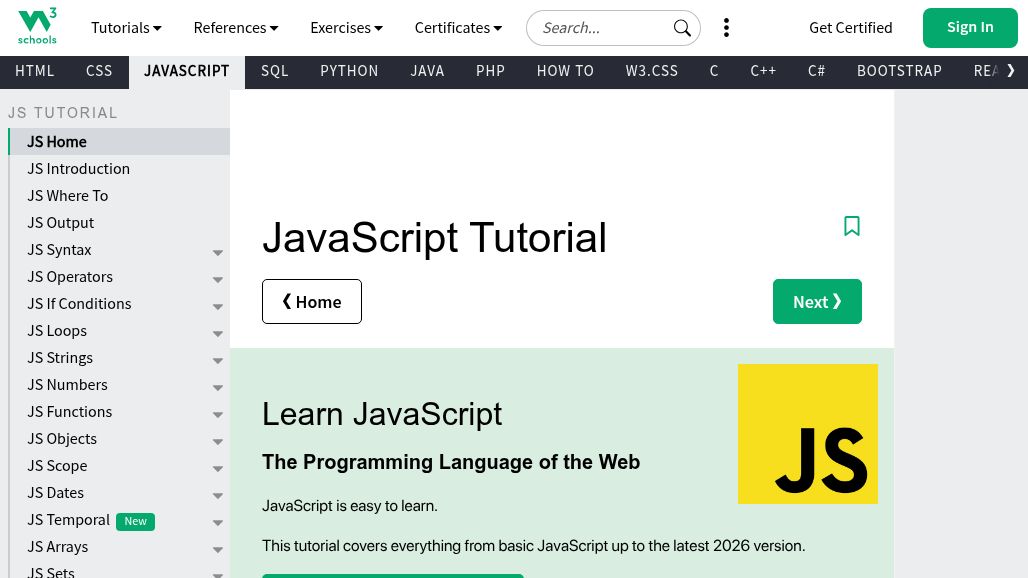Expand the JS Operators section arrow
This screenshot has width=1028, height=578.
[x=218, y=279]
